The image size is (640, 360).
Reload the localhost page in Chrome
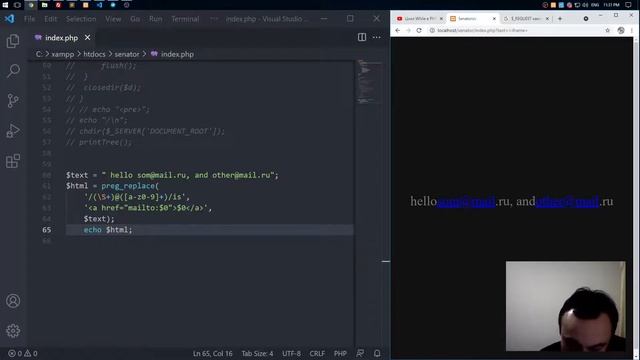tap(419, 30)
